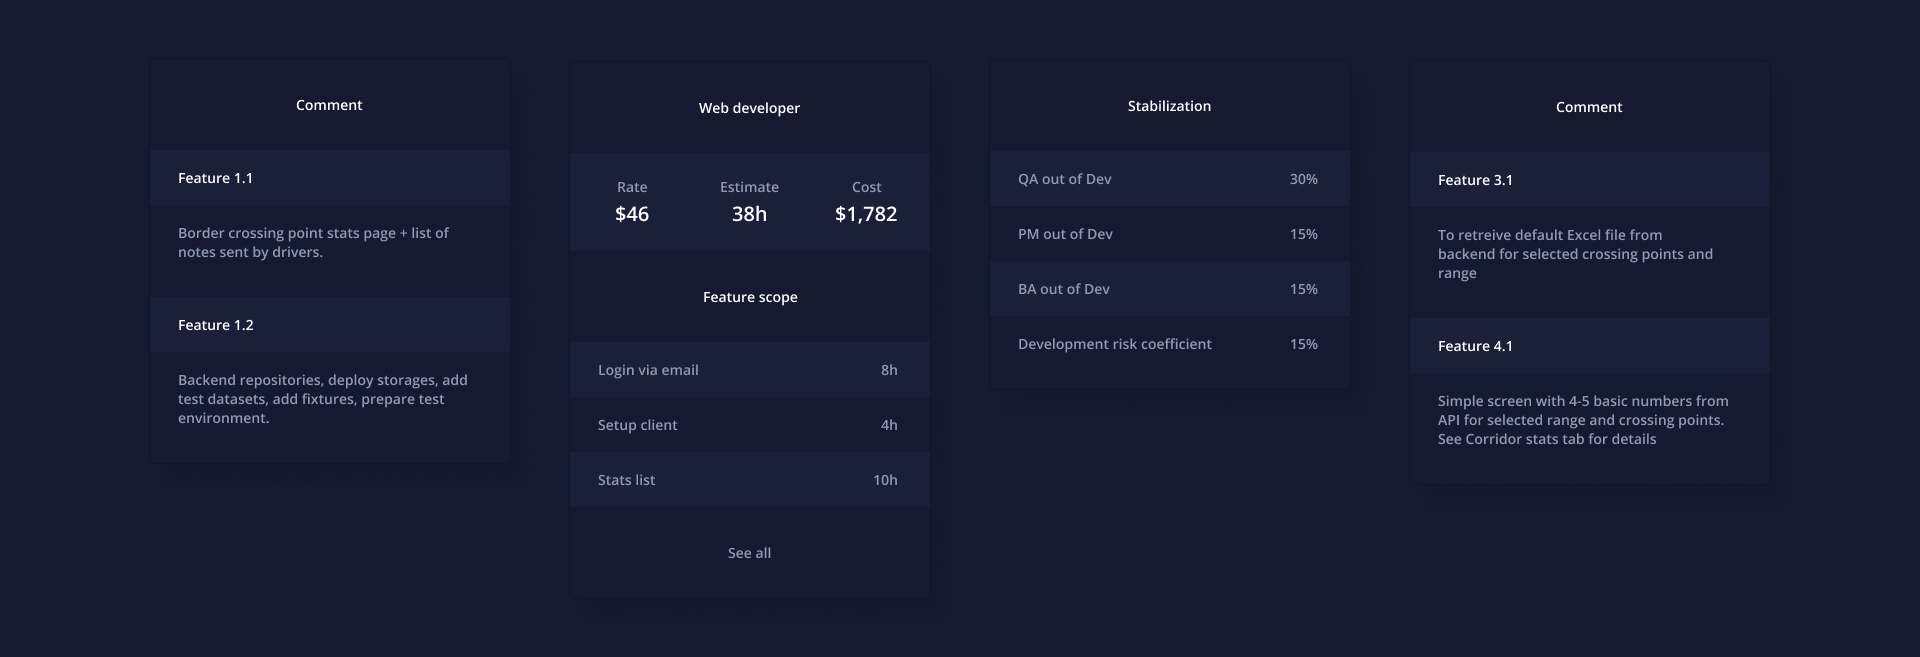Click the Stabilization card title

[x=1169, y=106]
